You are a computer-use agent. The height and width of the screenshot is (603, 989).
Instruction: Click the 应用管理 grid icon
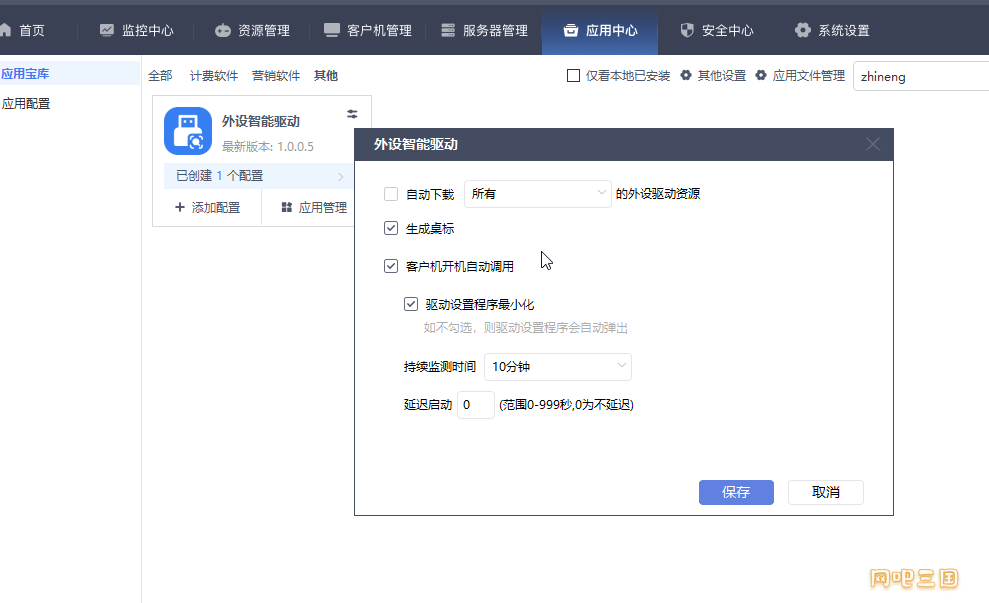coord(286,208)
